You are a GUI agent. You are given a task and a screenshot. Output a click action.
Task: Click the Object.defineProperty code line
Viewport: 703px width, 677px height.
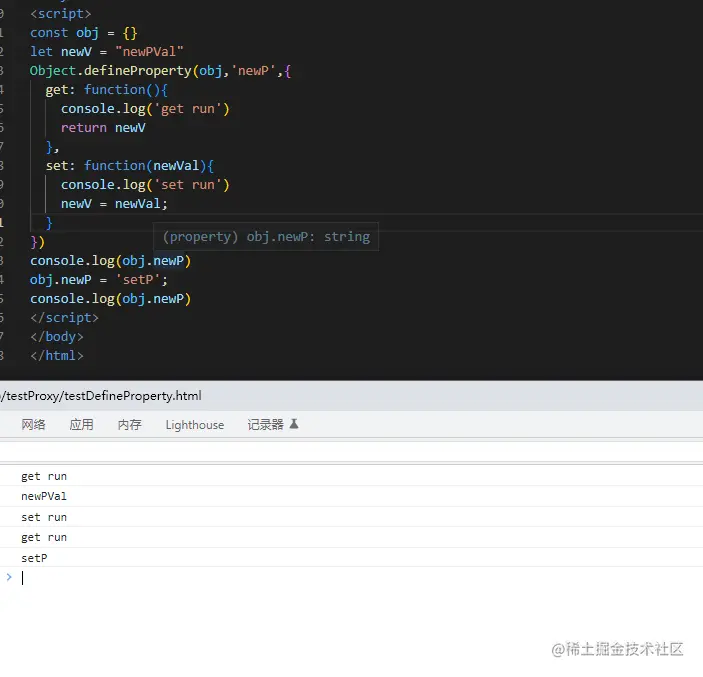(161, 71)
